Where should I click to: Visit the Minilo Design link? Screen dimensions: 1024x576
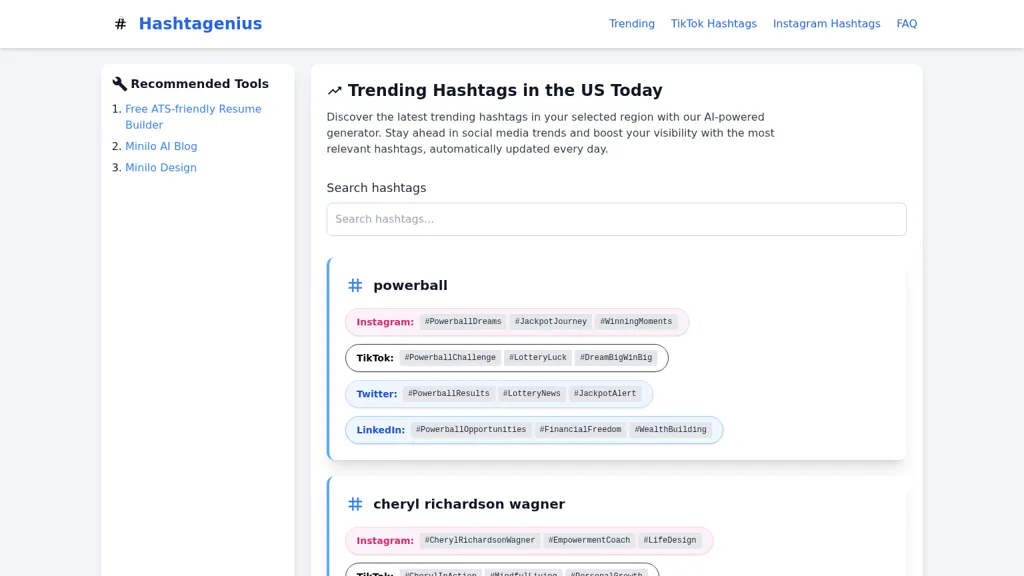coord(161,168)
